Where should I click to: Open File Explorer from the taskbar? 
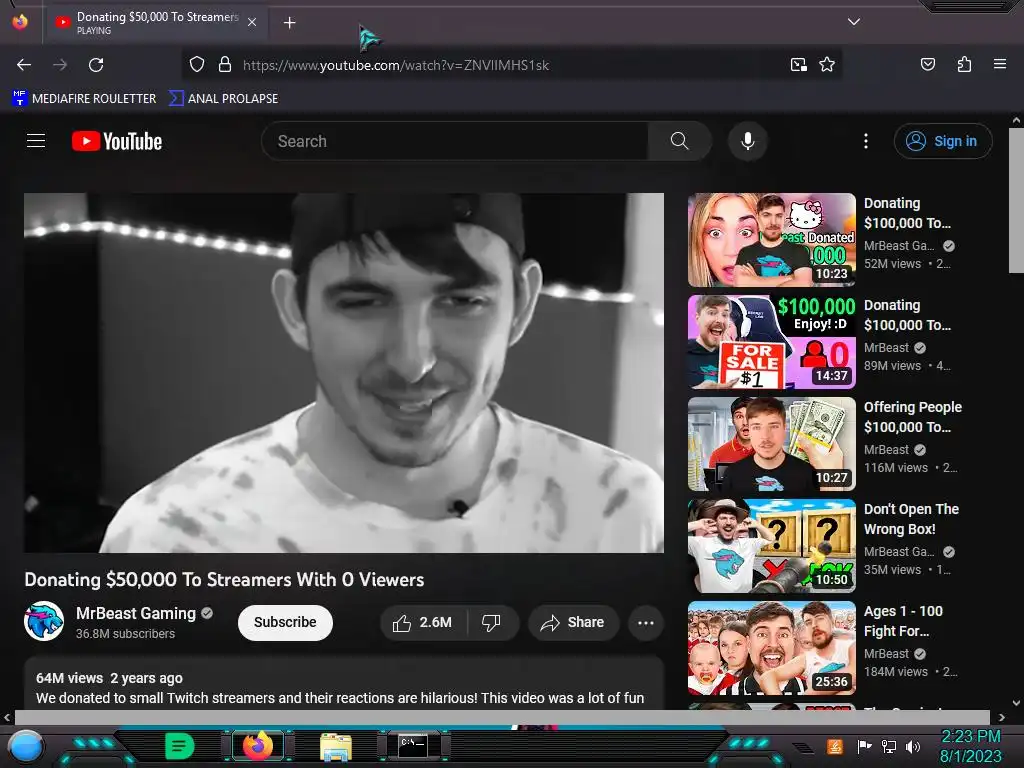(336, 747)
